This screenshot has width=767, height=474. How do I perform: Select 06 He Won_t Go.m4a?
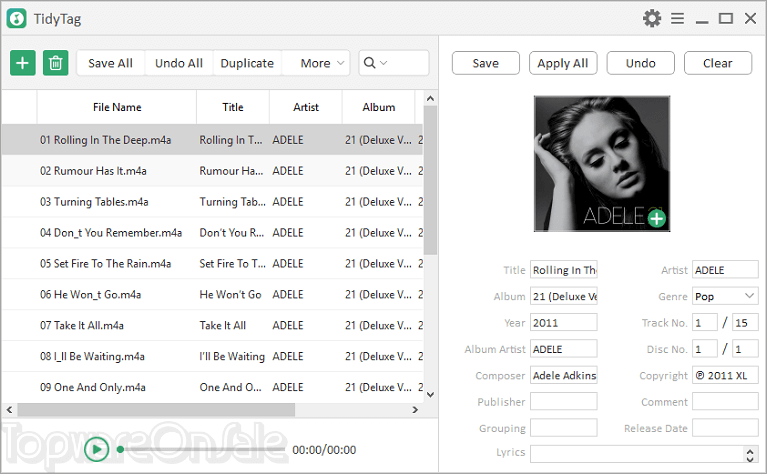[212, 294]
